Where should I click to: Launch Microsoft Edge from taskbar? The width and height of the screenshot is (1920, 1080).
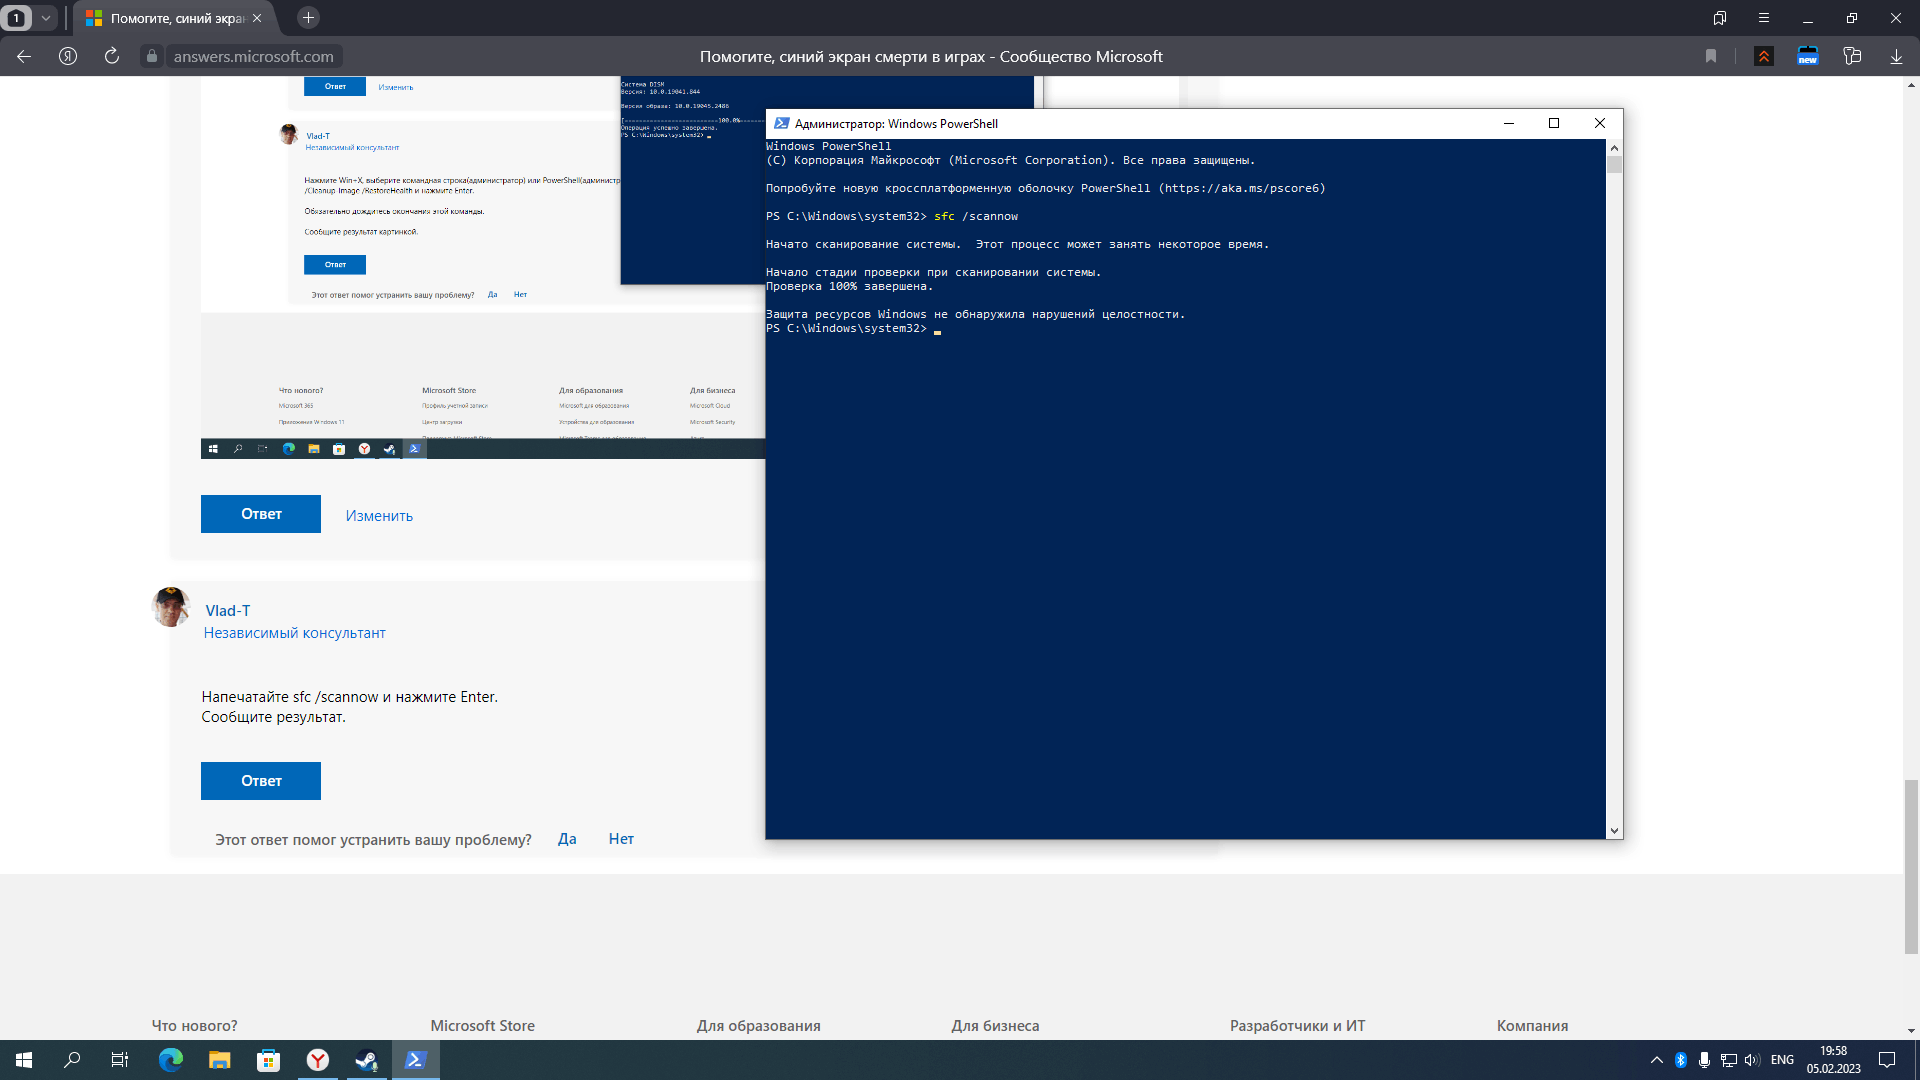pos(171,1060)
